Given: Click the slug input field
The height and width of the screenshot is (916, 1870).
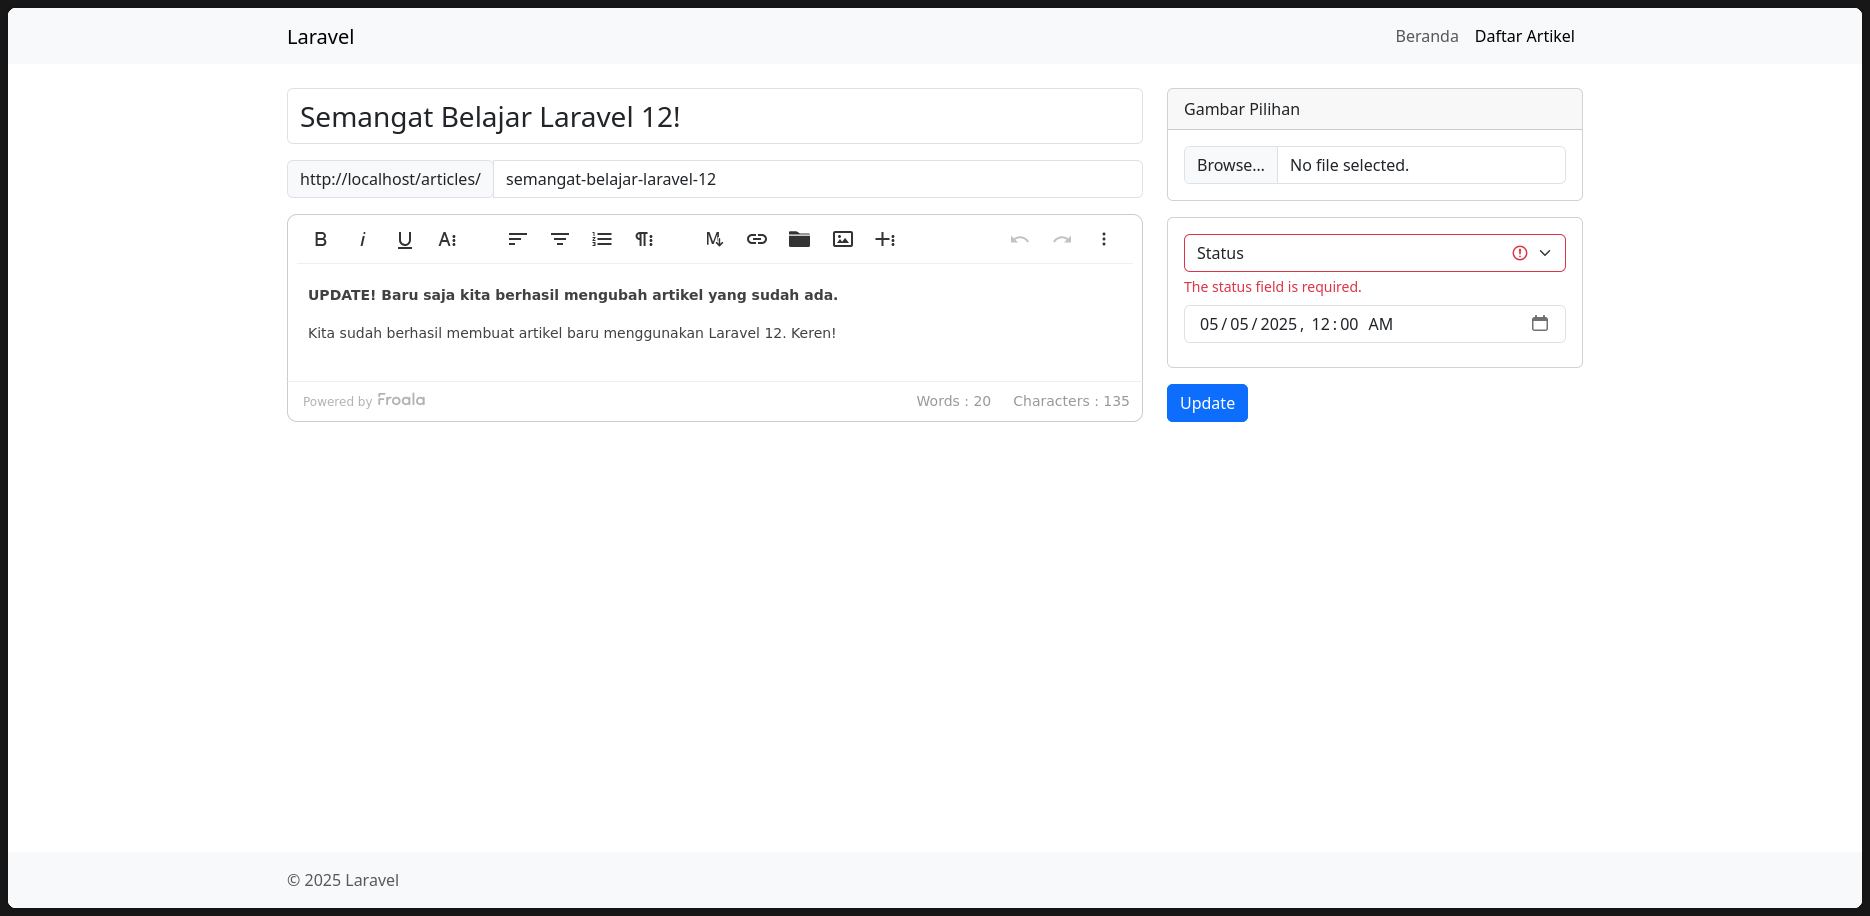Looking at the screenshot, I should click(x=818, y=179).
